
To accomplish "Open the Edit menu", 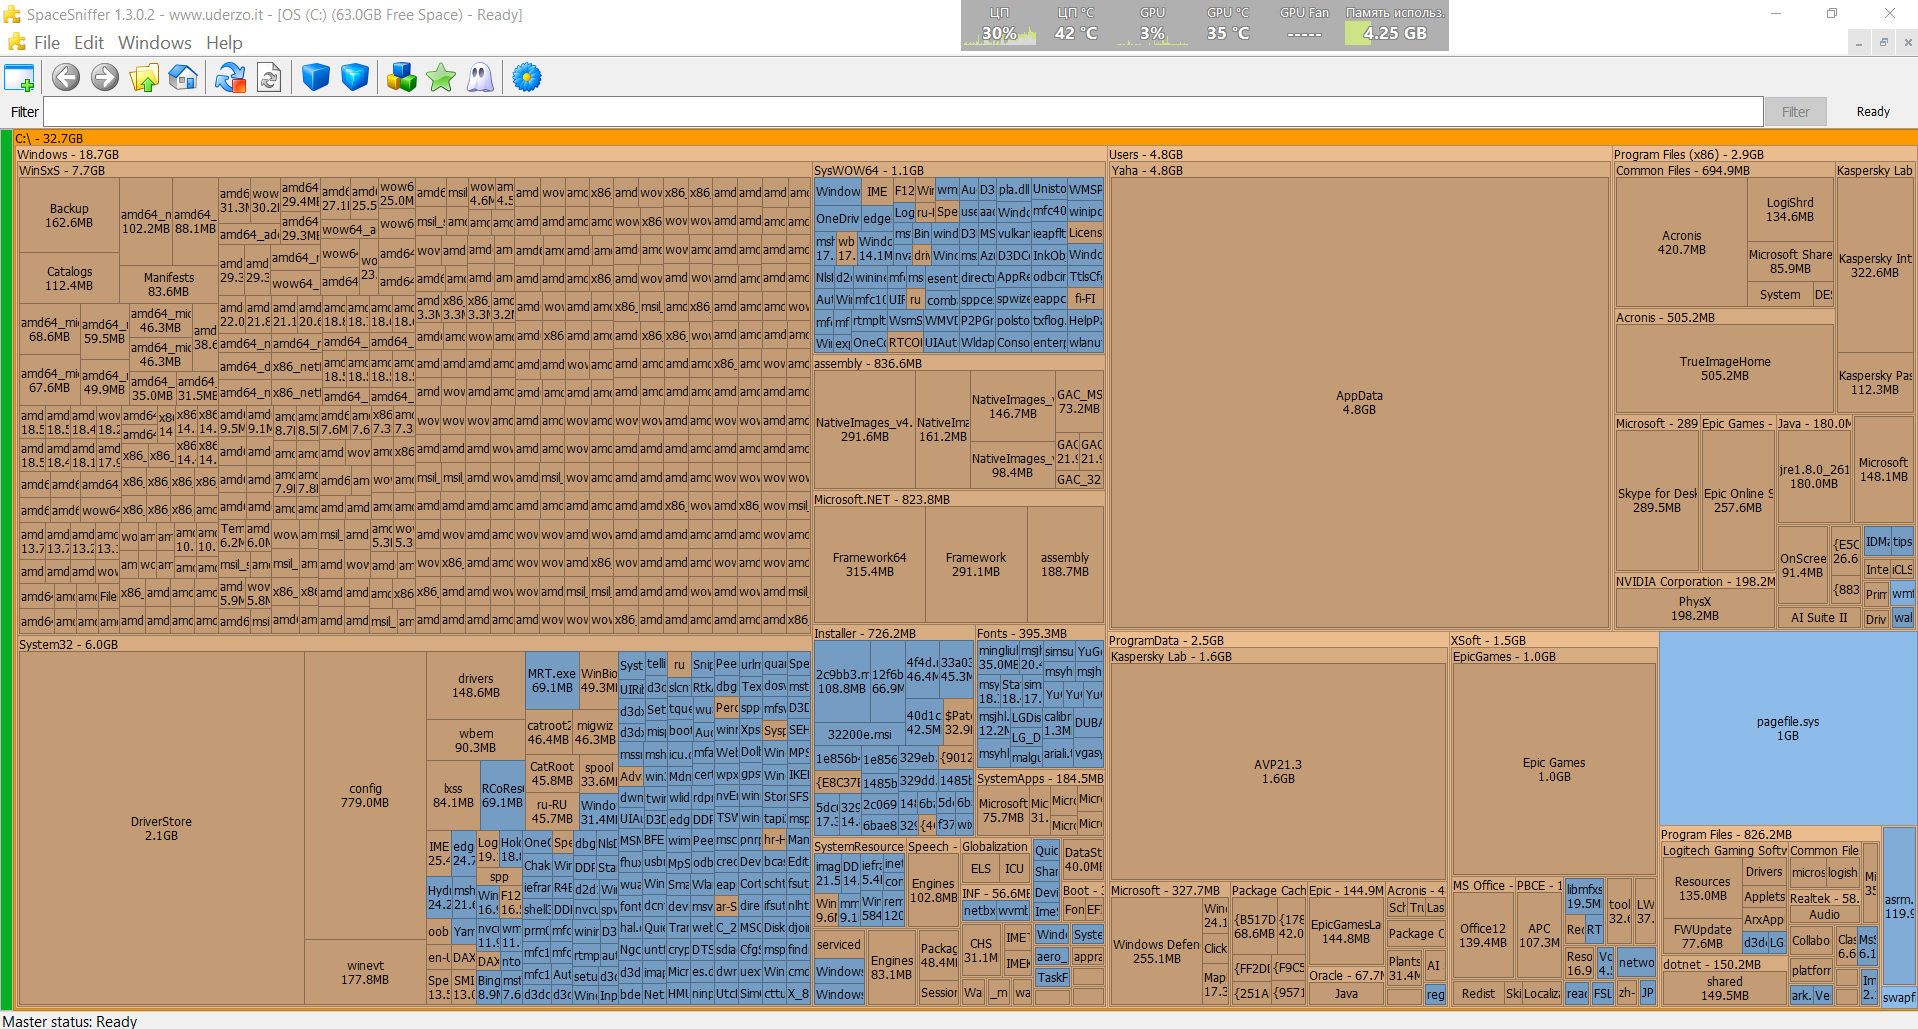I will [x=89, y=43].
